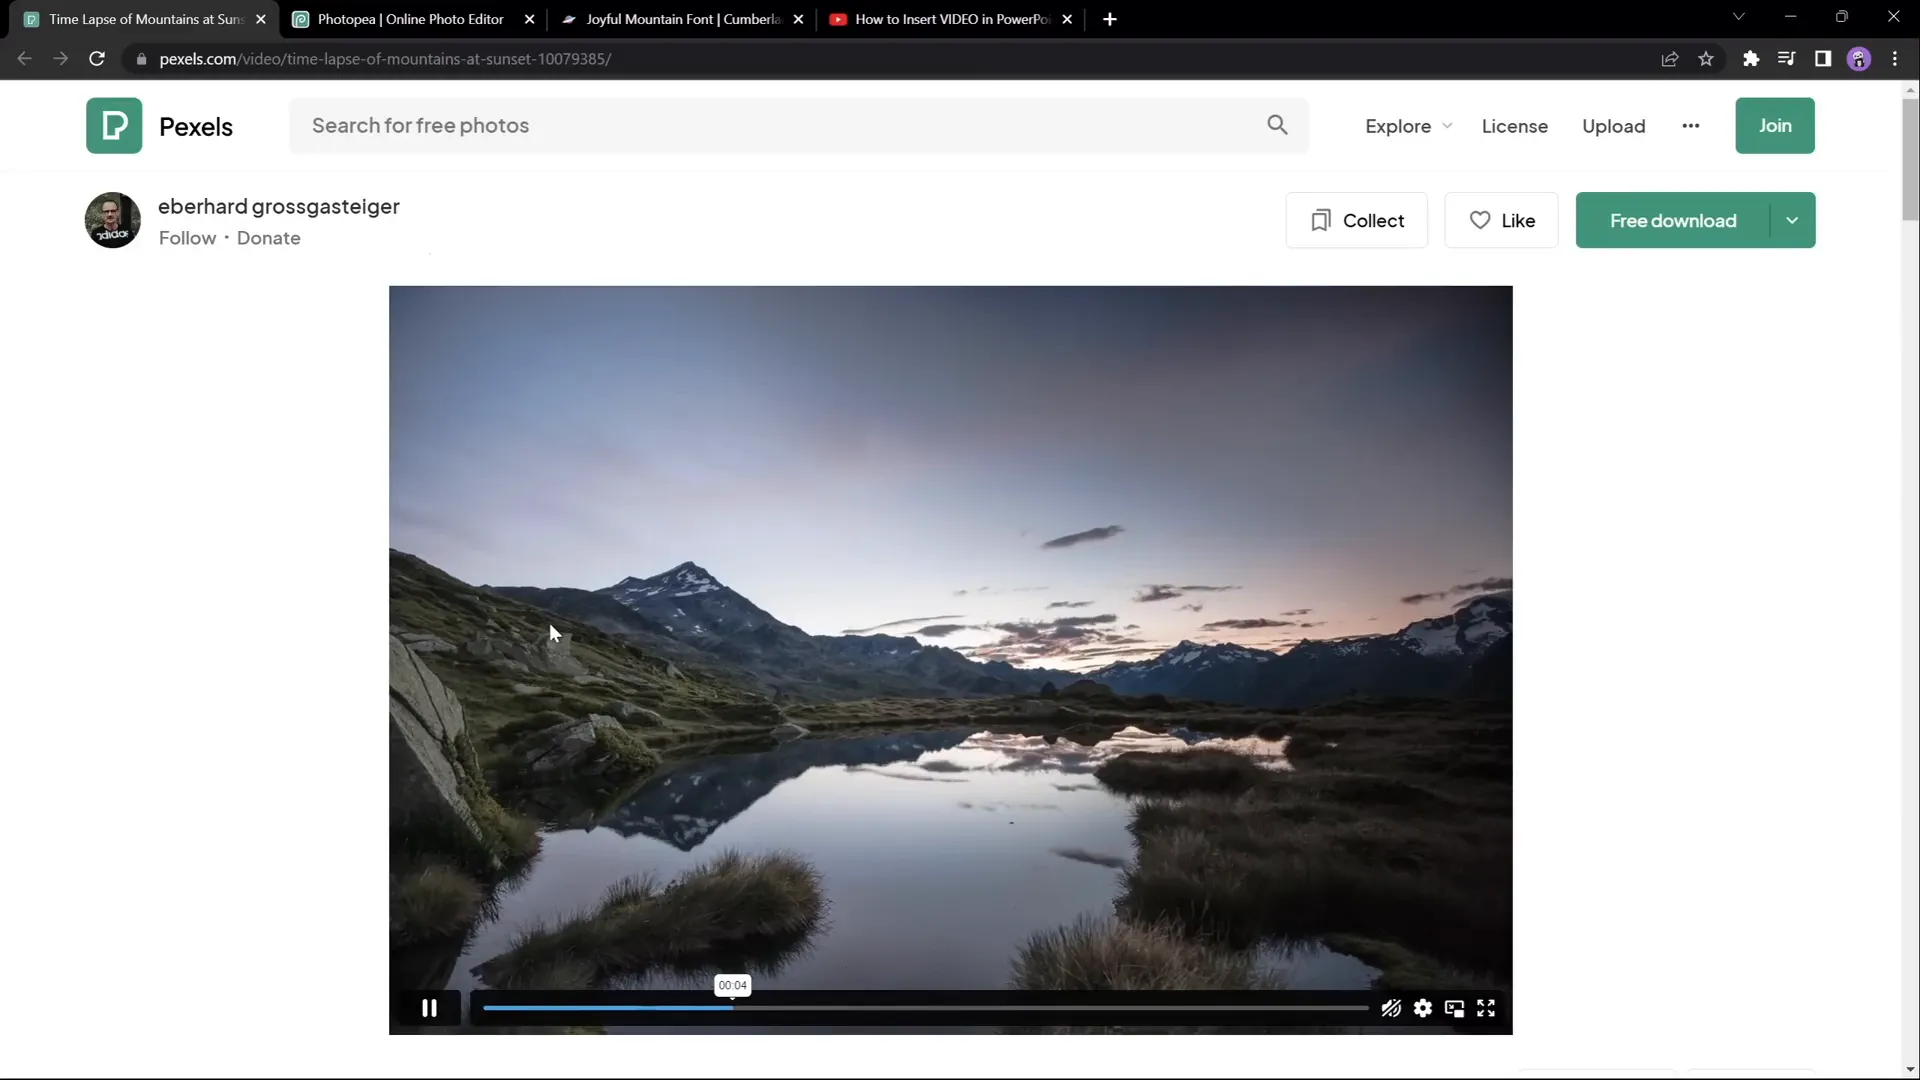Click the share icon near address bar
The height and width of the screenshot is (1080, 1920).
point(1670,59)
